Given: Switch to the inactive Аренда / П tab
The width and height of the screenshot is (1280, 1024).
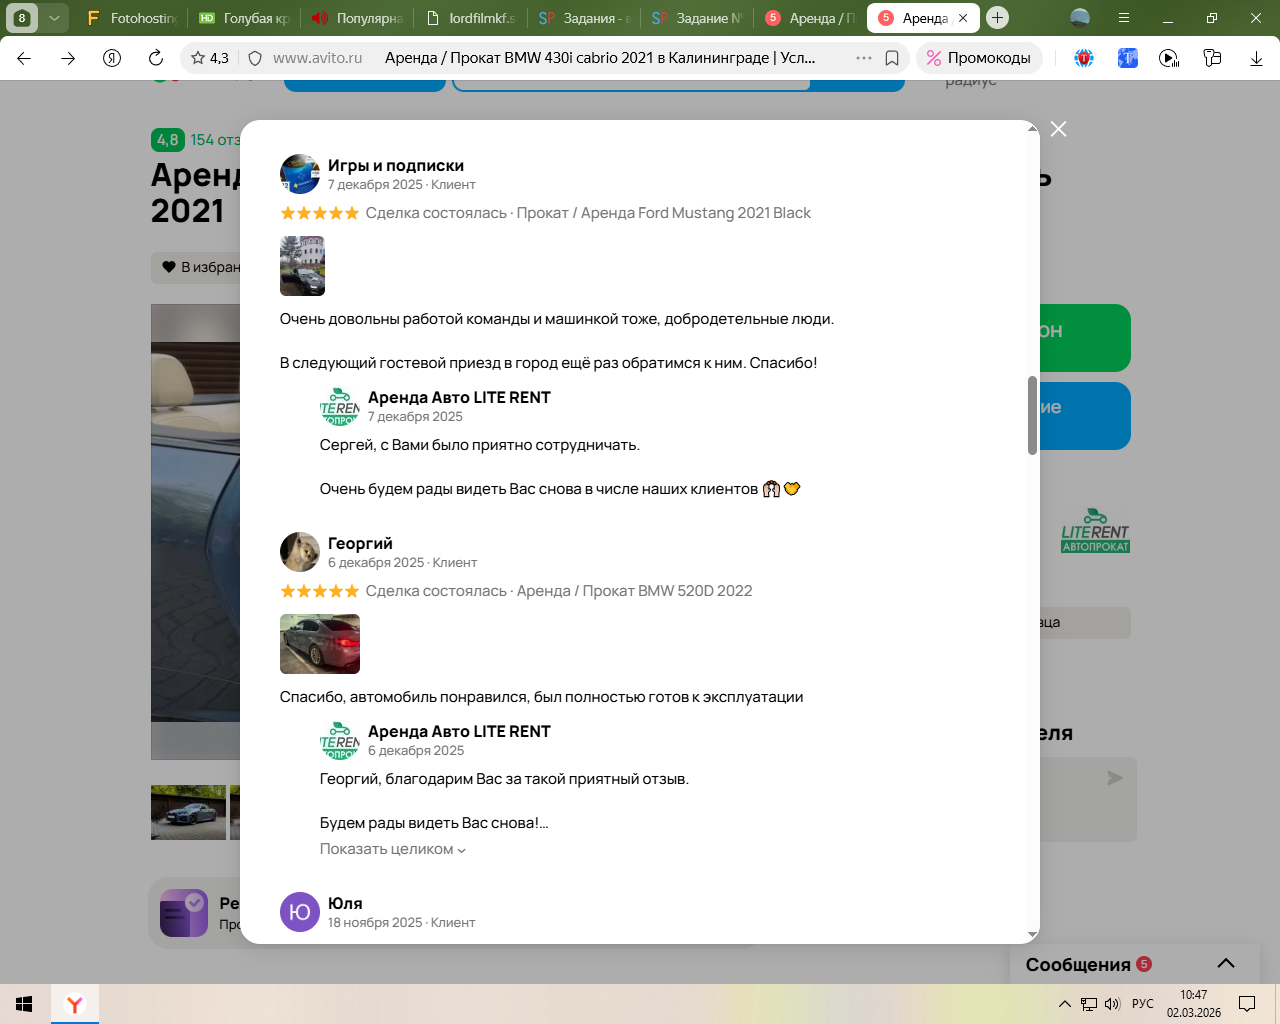Looking at the screenshot, I should (809, 18).
